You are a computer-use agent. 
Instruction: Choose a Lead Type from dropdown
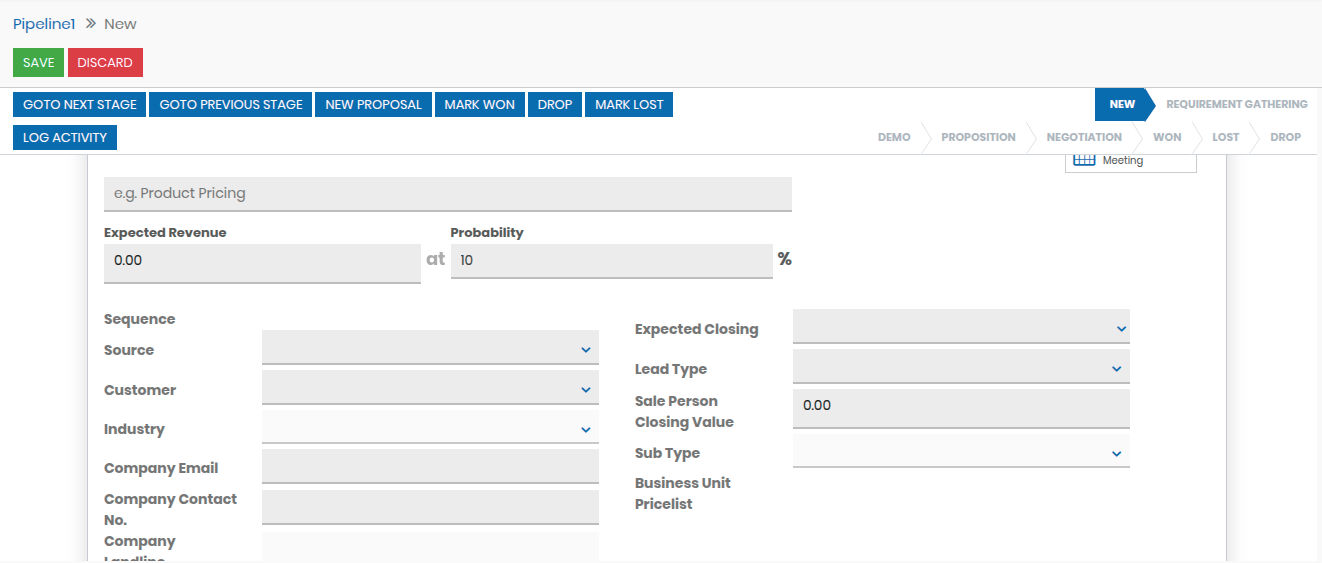click(960, 368)
